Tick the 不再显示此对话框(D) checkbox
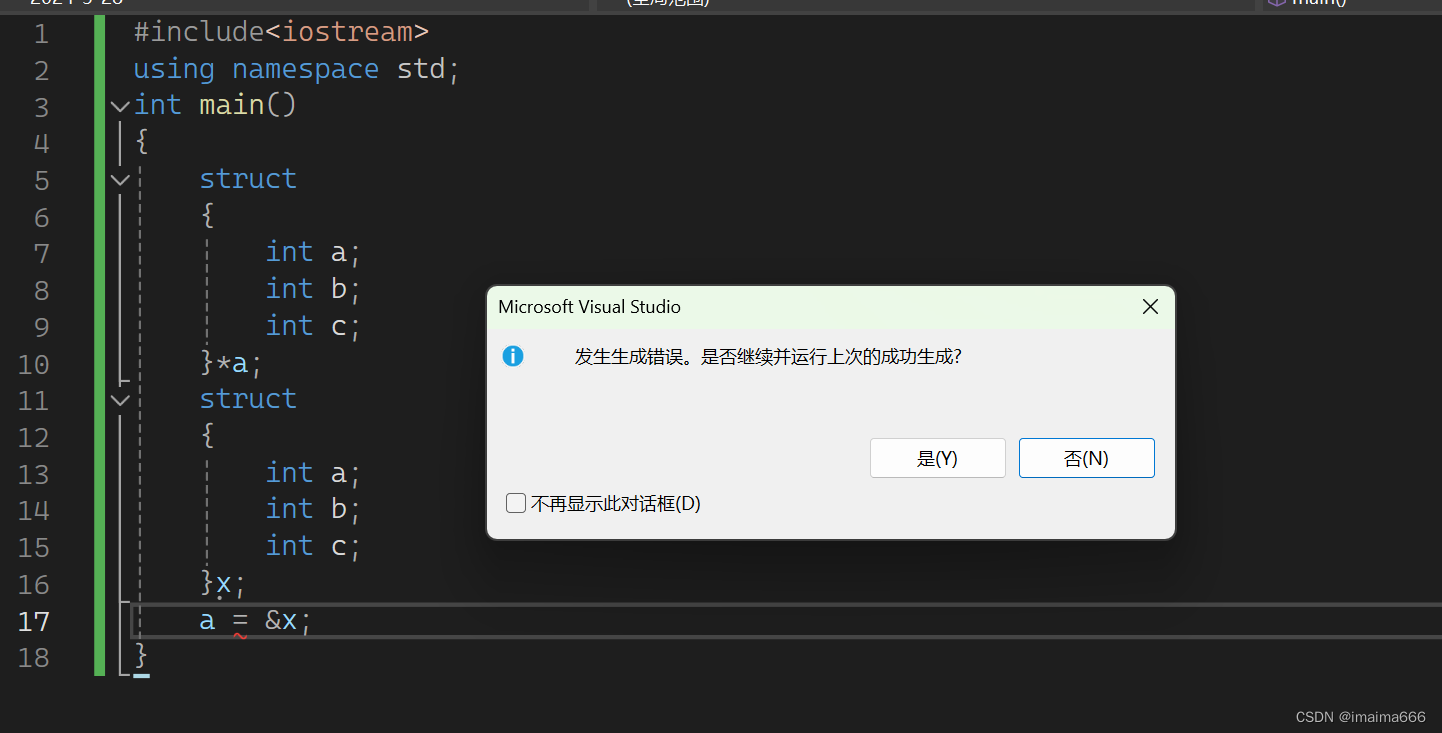The image size is (1442, 733). coord(516,503)
